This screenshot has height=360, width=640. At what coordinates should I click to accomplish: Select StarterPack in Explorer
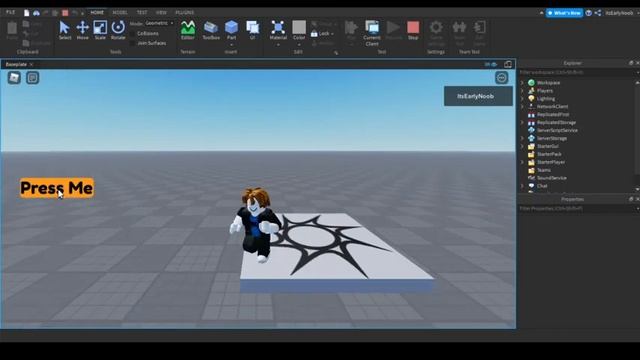[x=549, y=154]
